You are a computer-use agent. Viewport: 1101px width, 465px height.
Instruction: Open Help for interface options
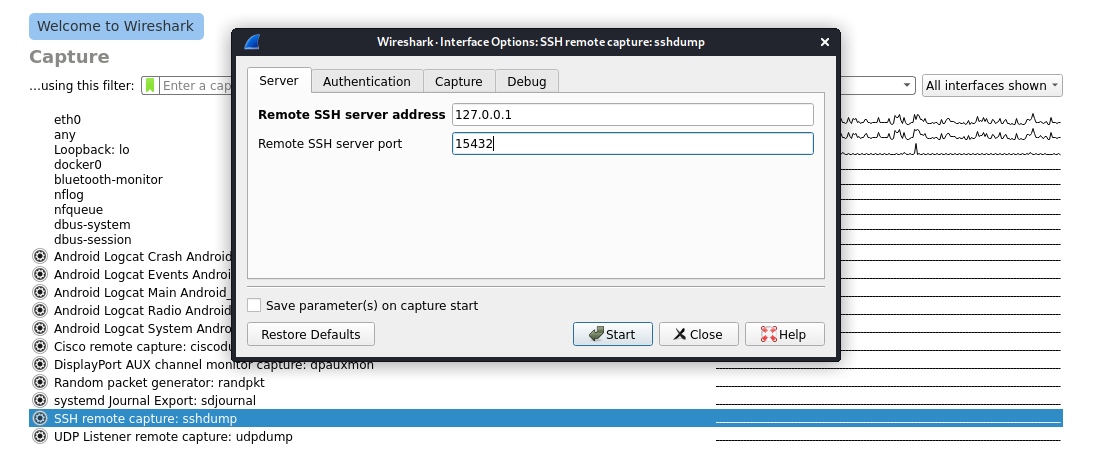coord(784,334)
